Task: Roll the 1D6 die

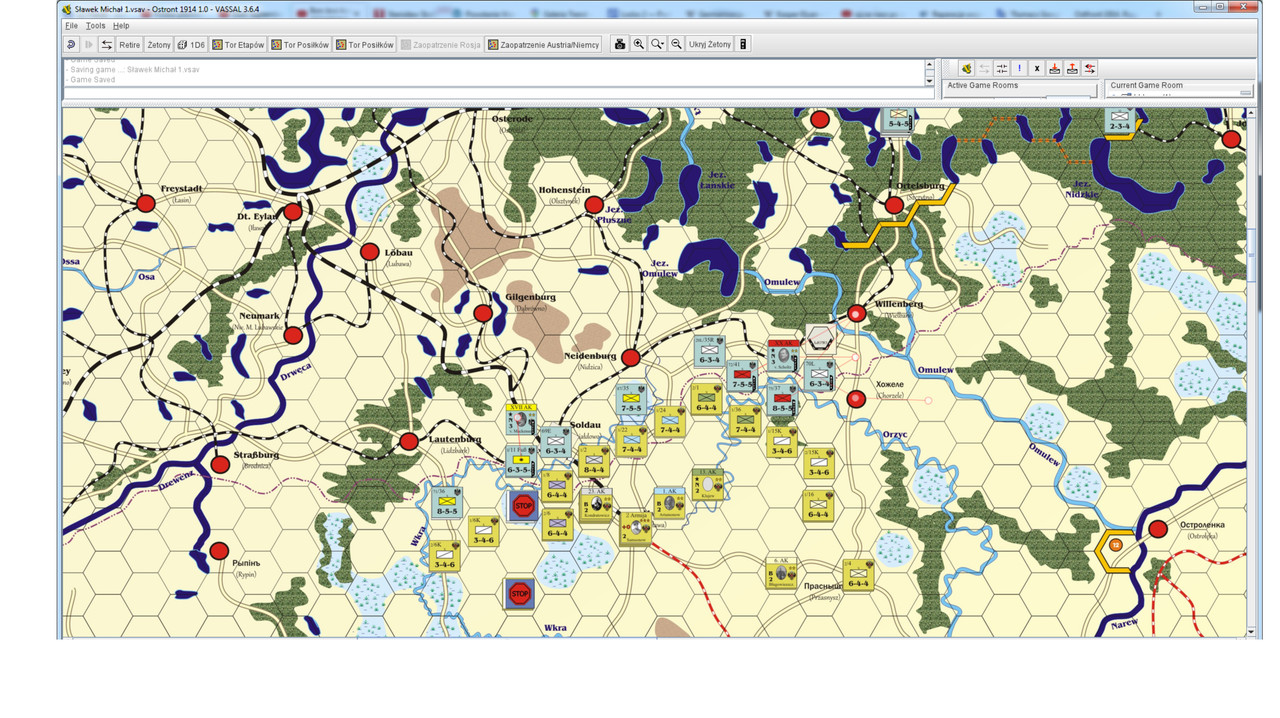Action: pos(191,45)
